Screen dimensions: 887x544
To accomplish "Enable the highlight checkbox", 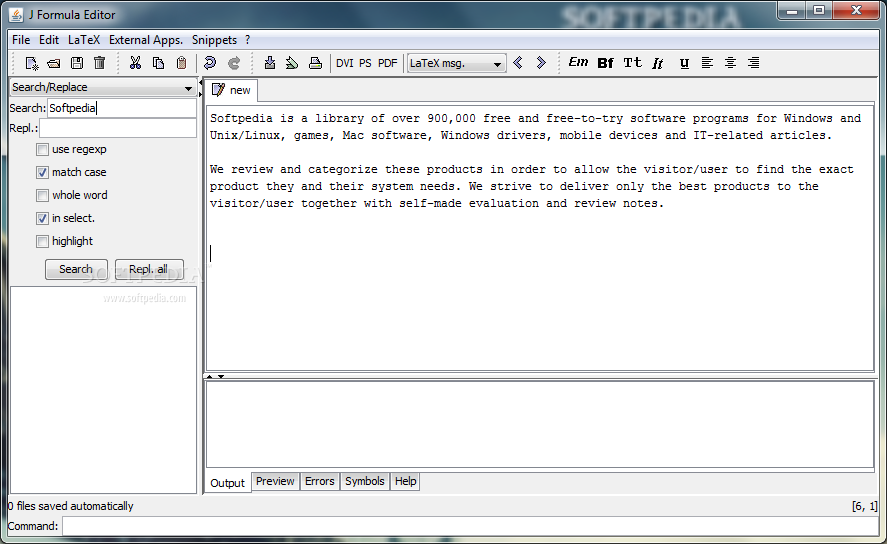I will (42, 241).
